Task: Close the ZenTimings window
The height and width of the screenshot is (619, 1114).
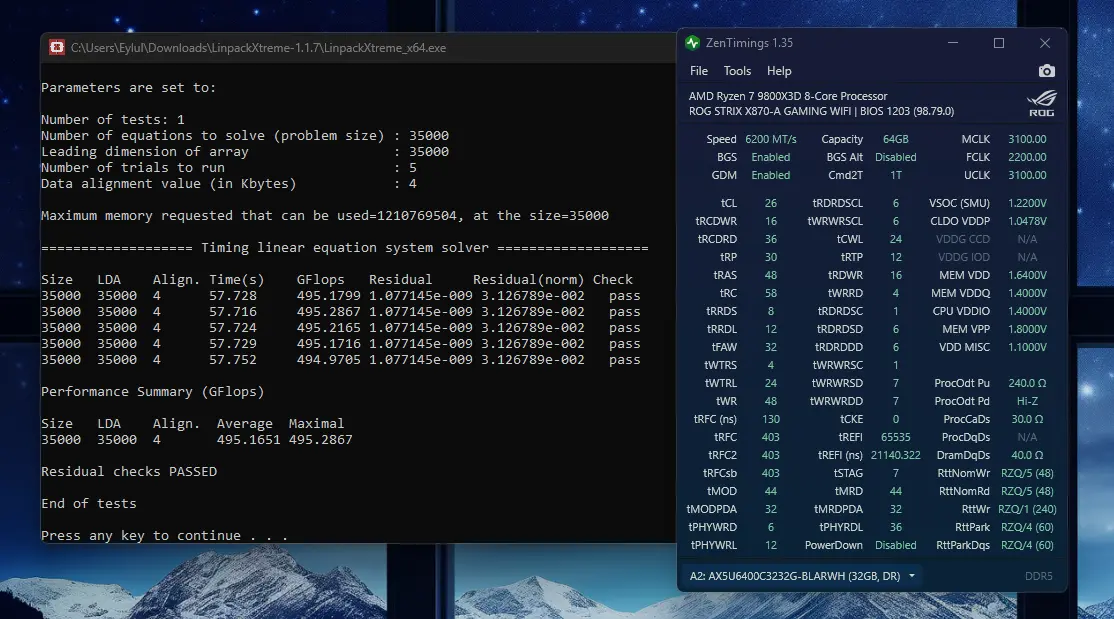Action: click(1044, 43)
